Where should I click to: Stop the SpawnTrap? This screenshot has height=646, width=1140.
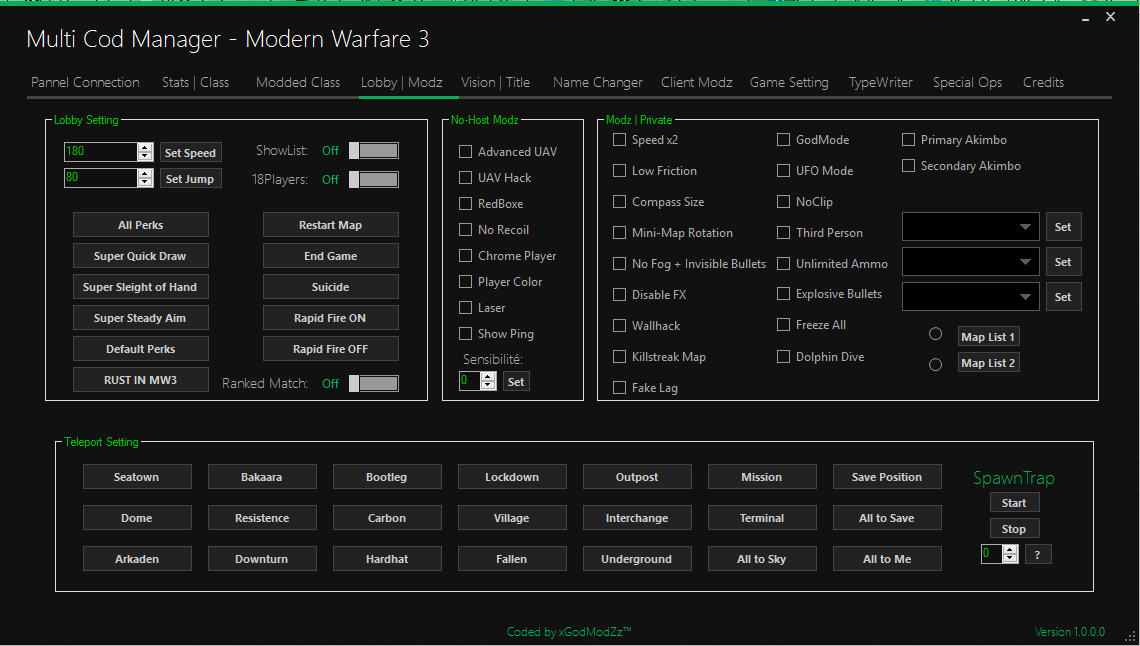click(x=1014, y=528)
